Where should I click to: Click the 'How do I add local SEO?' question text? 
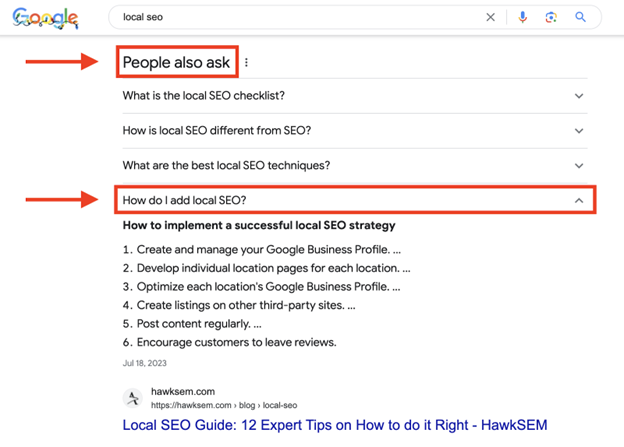pos(184,200)
